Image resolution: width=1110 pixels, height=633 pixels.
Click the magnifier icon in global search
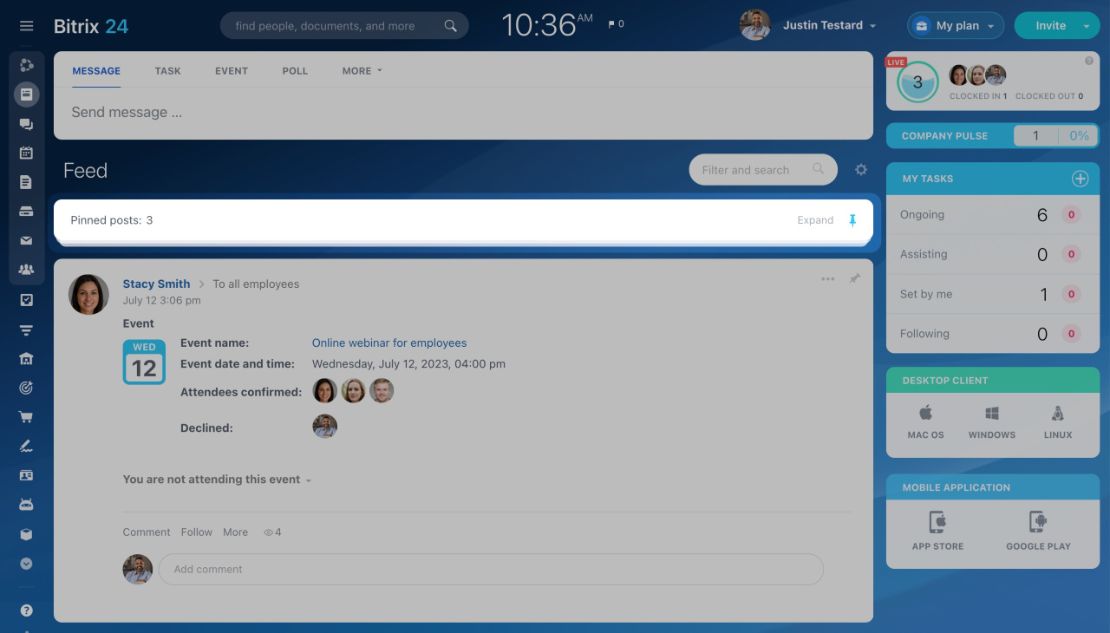(x=450, y=26)
